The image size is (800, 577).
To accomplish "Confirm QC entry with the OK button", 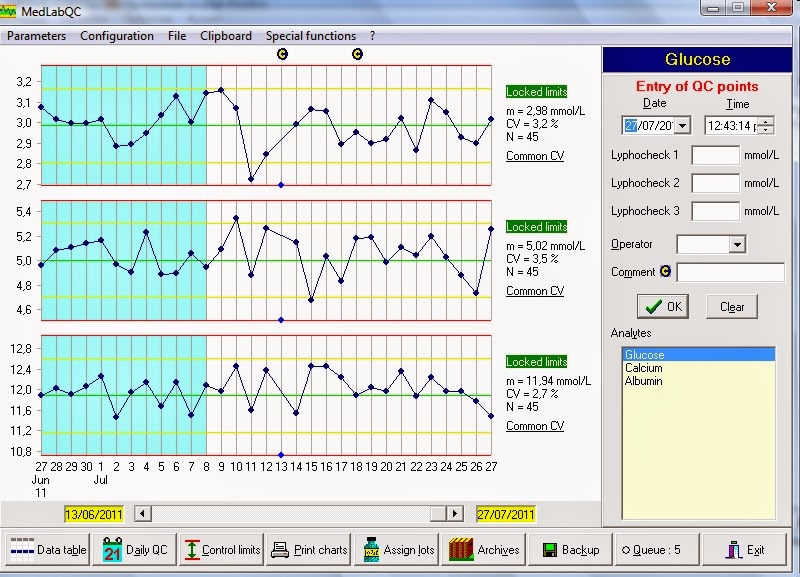I will coord(664,307).
